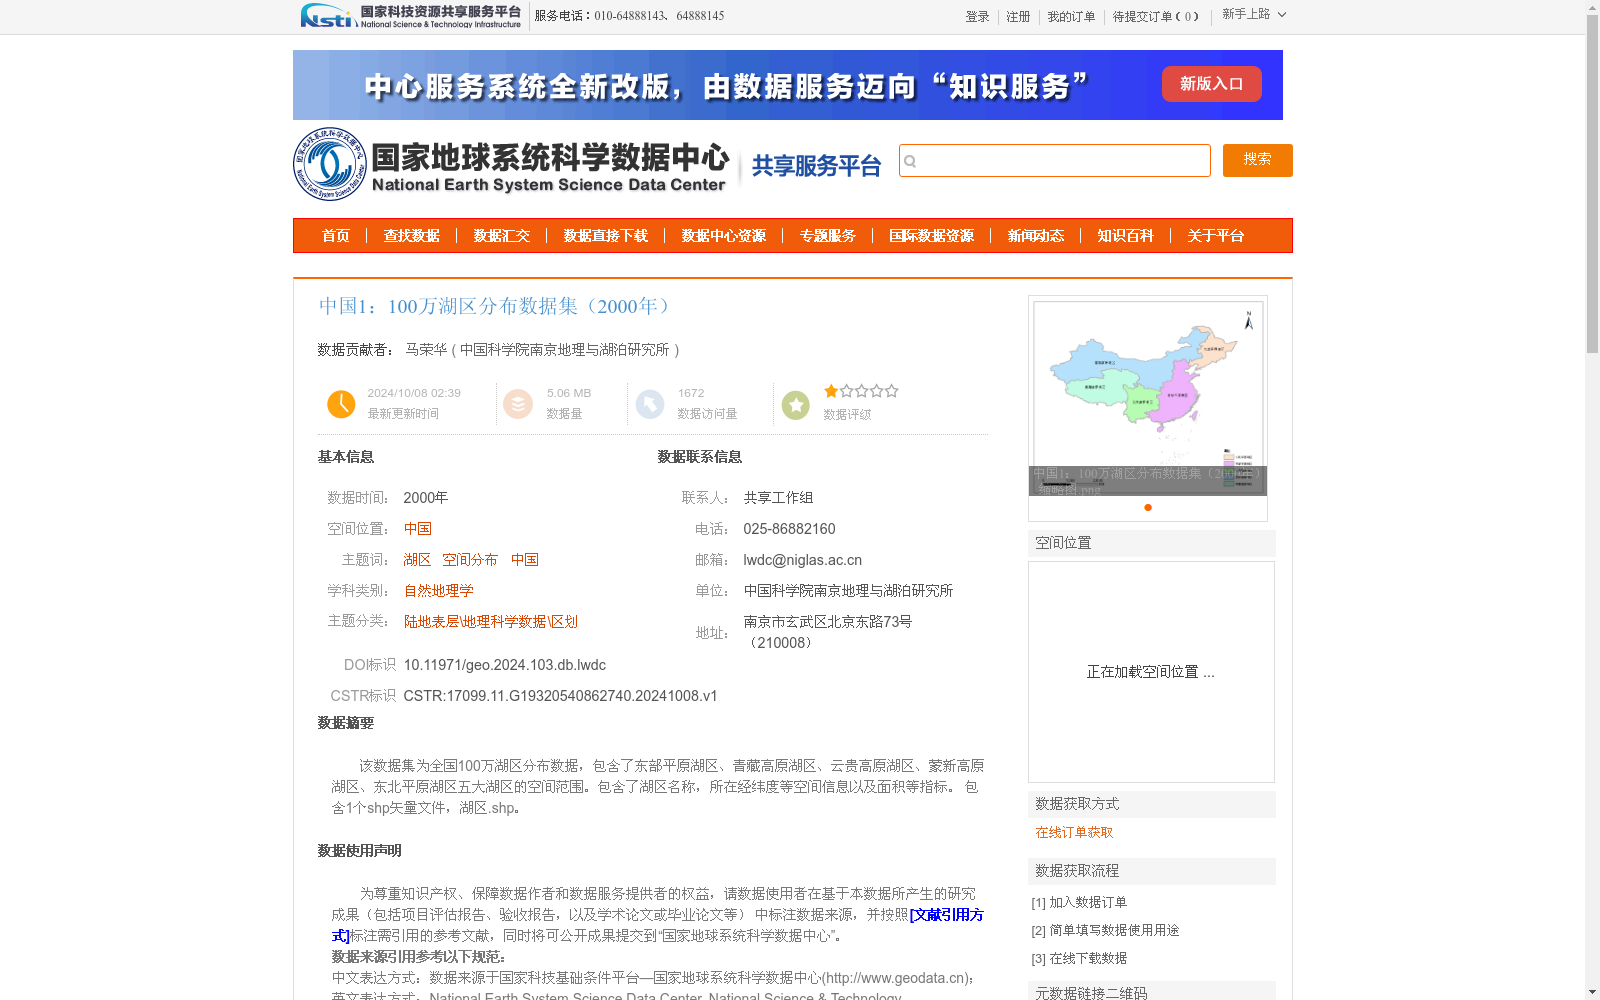
Task: Click the orange clock last-update icon
Action: [341, 404]
